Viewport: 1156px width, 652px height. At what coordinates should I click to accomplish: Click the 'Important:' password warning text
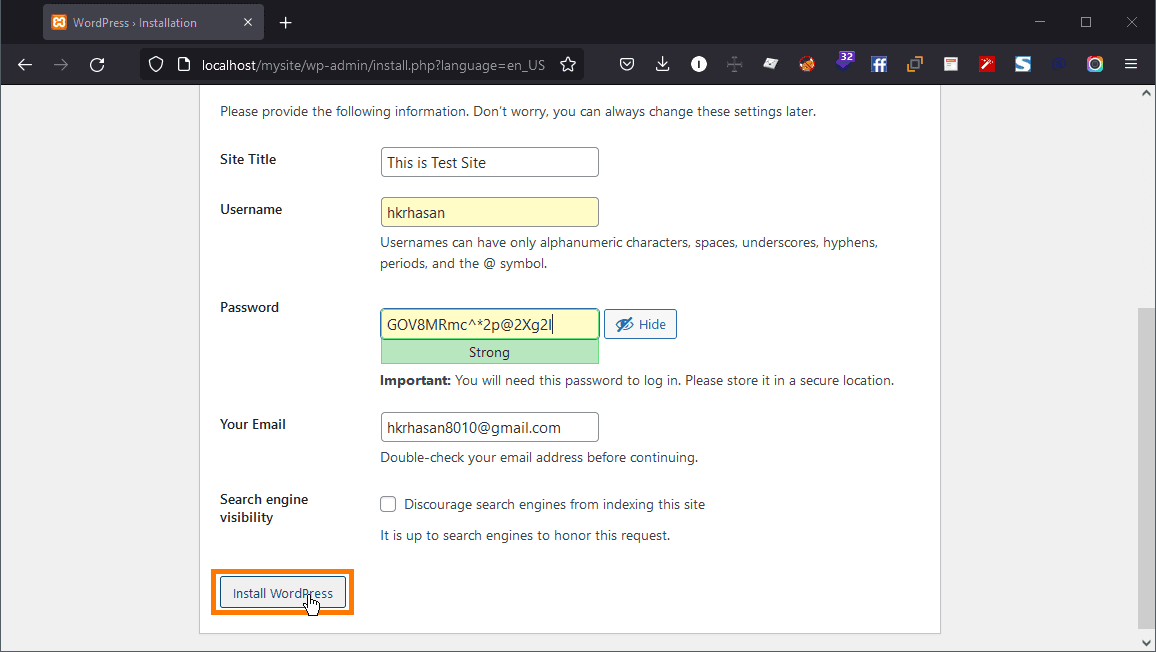[637, 381]
